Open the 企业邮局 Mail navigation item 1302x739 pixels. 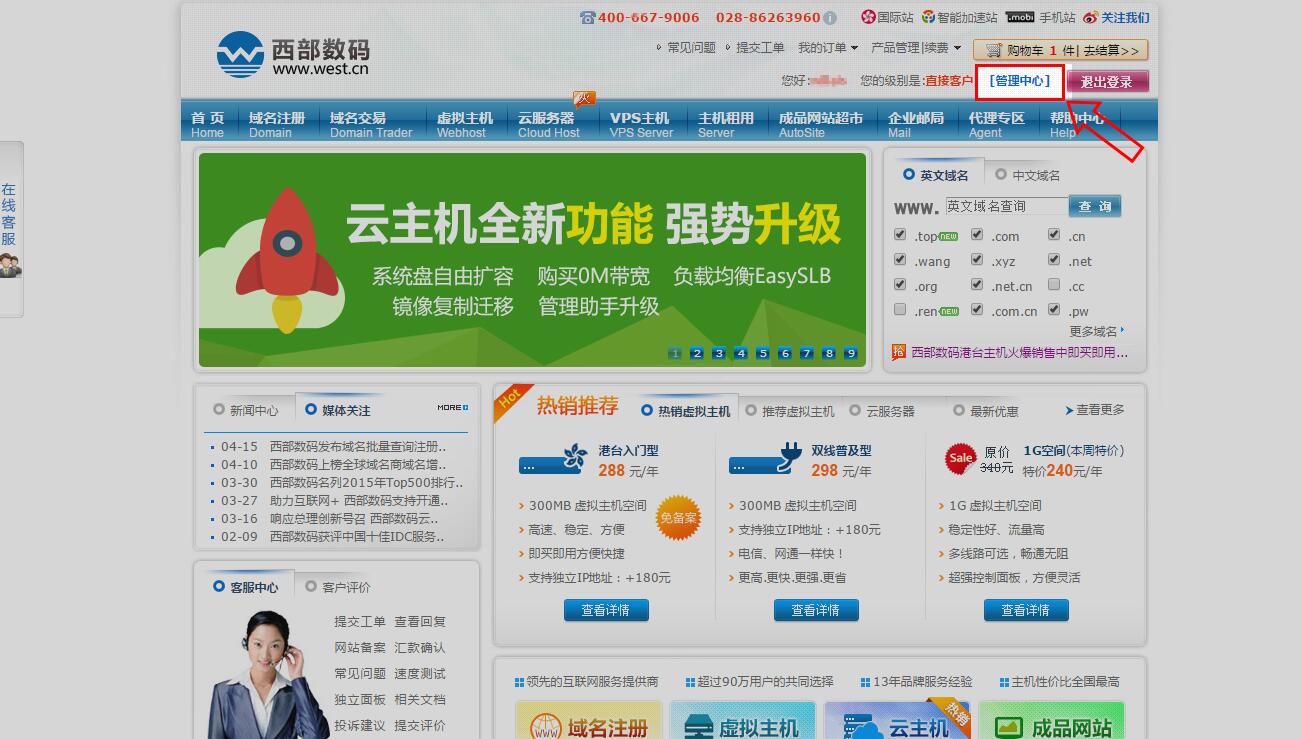pyautogui.click(x=916, y=124)
